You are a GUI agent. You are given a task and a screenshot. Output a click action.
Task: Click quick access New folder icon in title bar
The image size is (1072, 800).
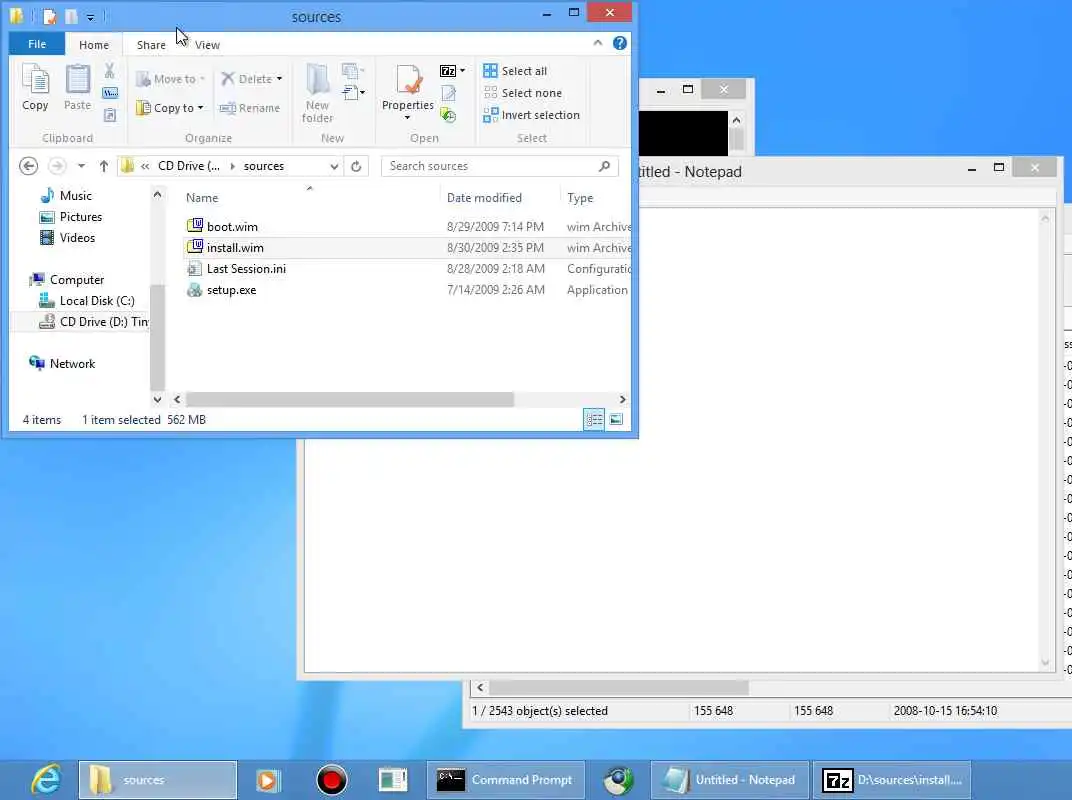[x=71, y=16]
